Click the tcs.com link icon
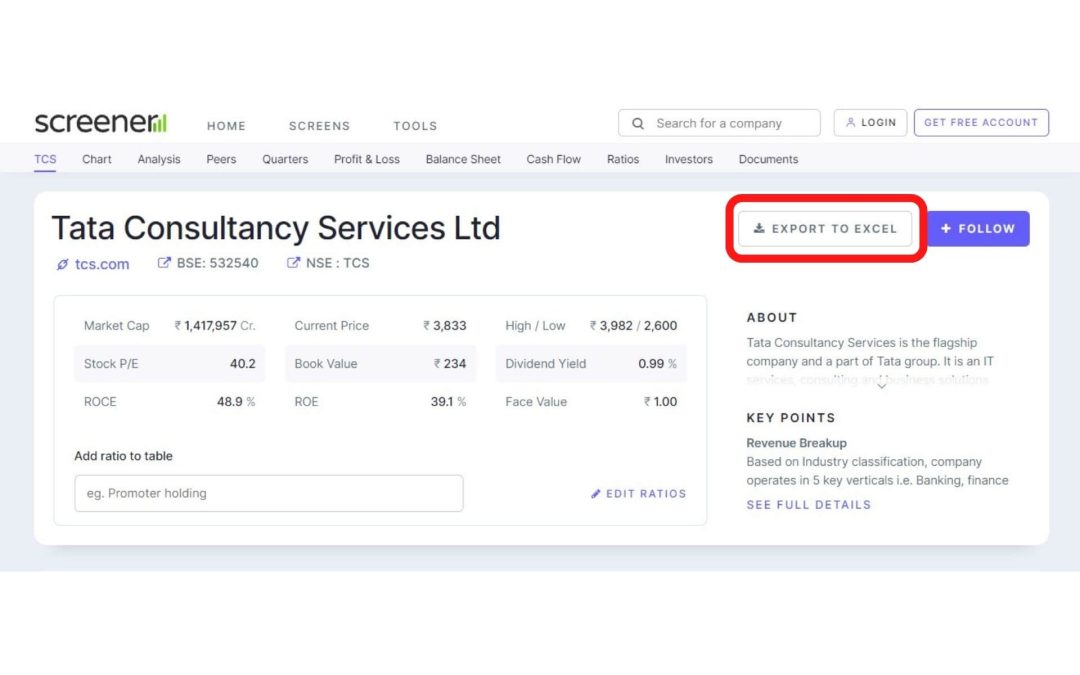 (63, 264)
